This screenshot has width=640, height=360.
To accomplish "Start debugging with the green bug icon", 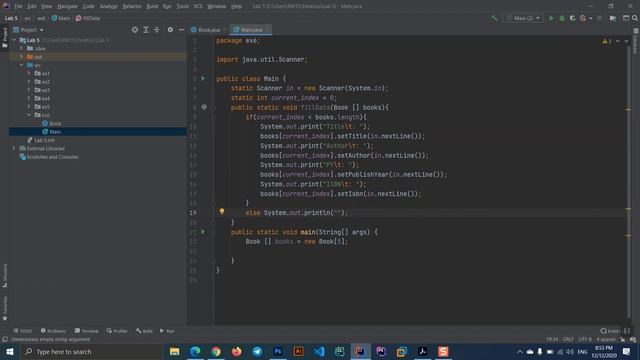I will 562,18.
